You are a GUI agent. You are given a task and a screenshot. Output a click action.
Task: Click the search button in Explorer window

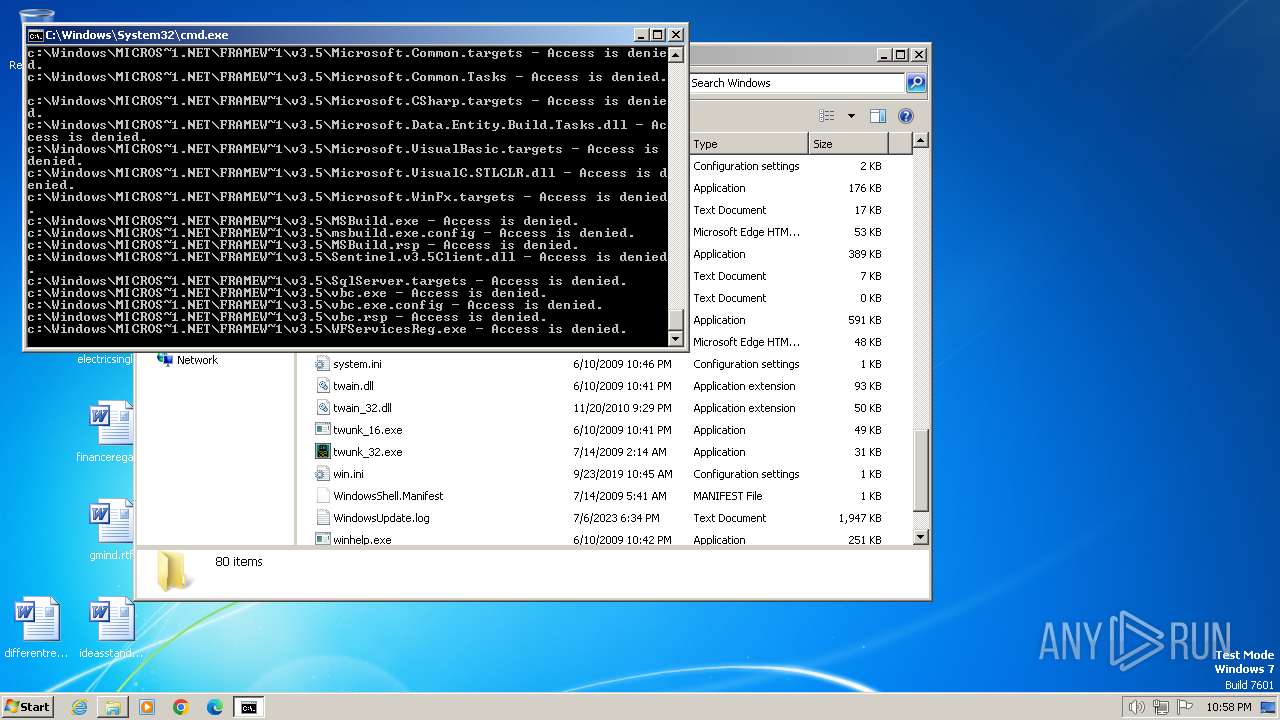tap(915, 83)
